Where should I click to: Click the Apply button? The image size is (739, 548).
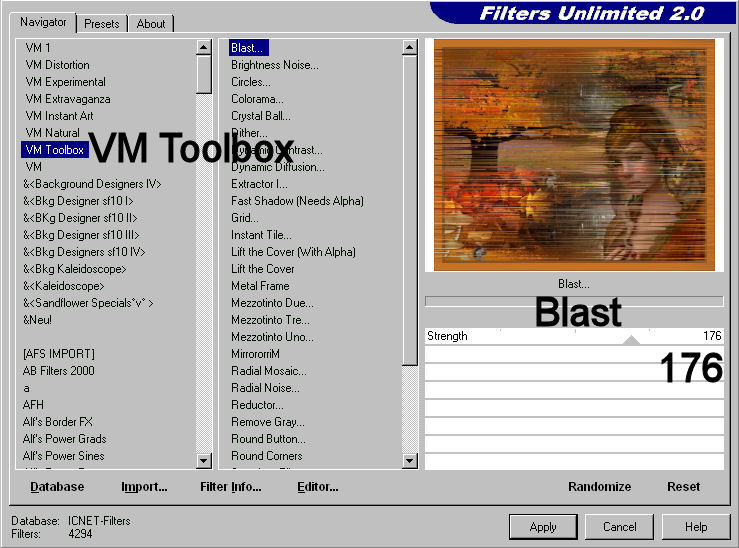tap(543, 526)
